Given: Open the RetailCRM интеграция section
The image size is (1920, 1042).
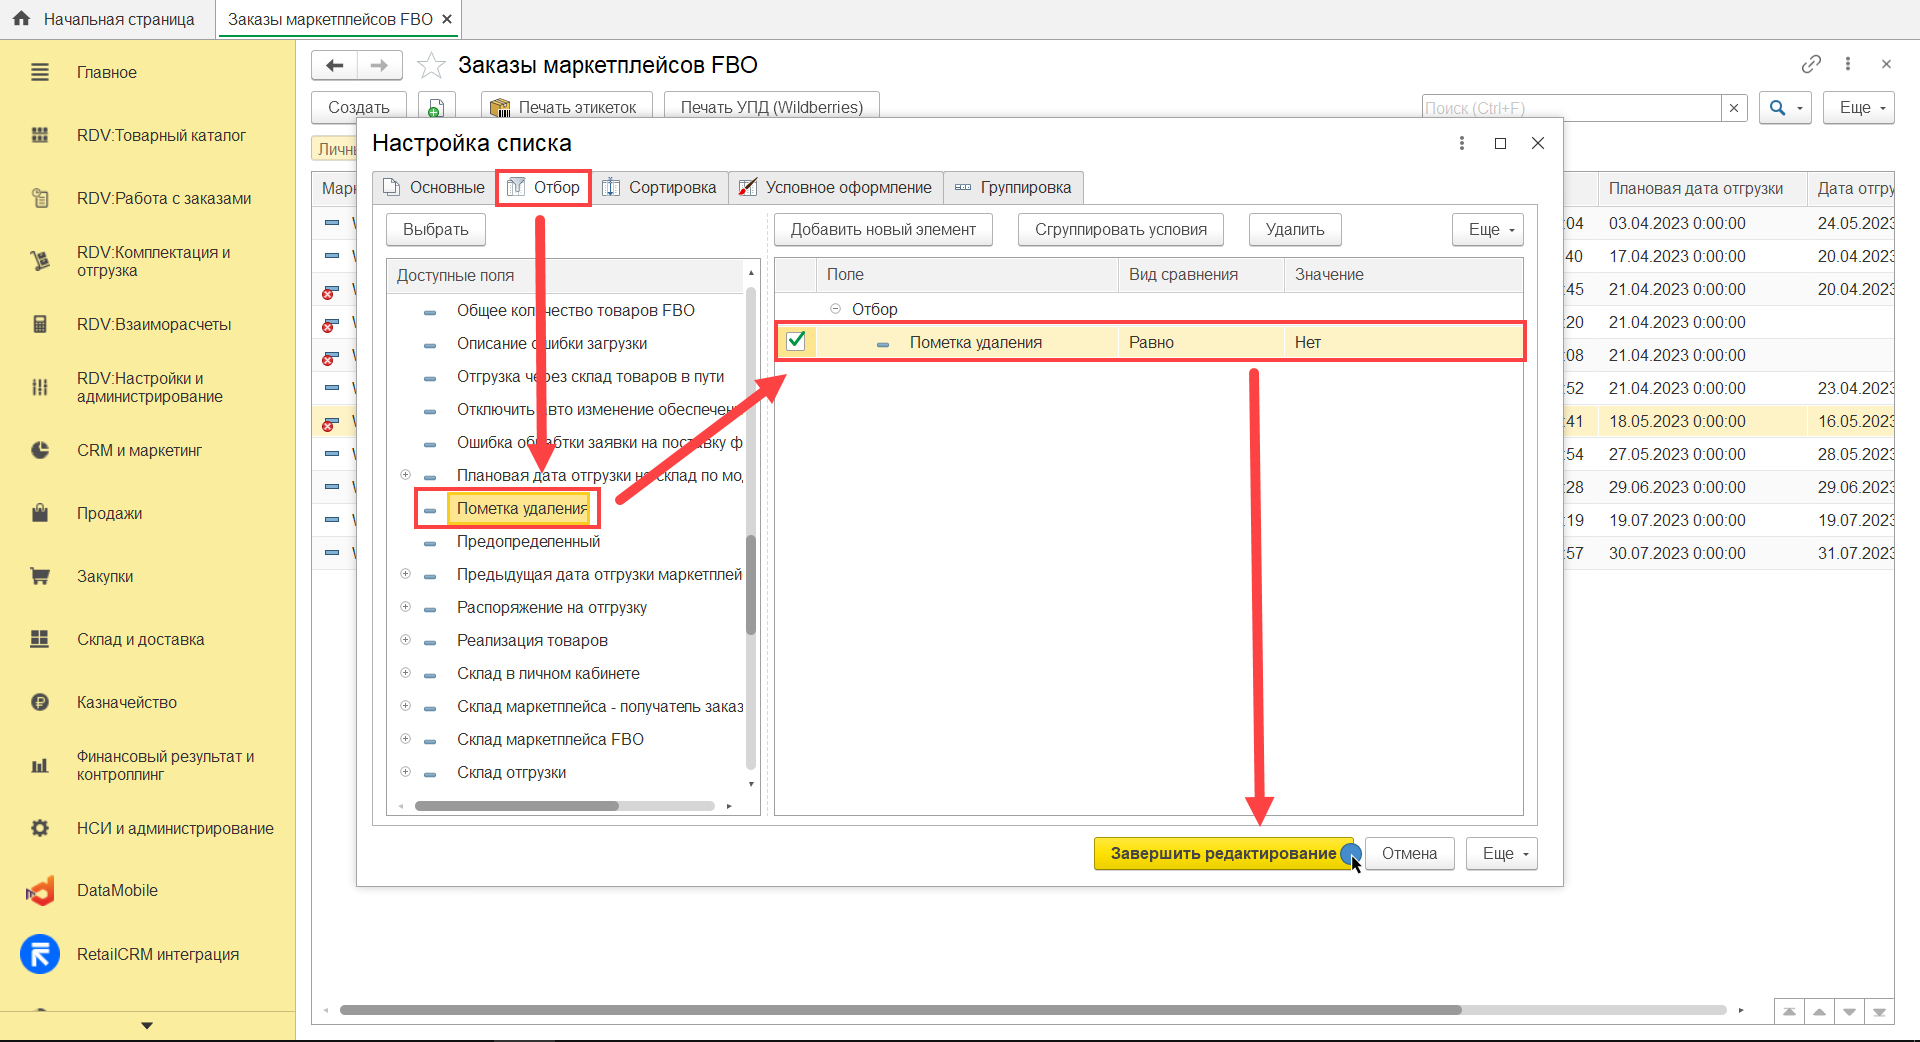Looking at the screenshot, I should [x=157, y=954].
